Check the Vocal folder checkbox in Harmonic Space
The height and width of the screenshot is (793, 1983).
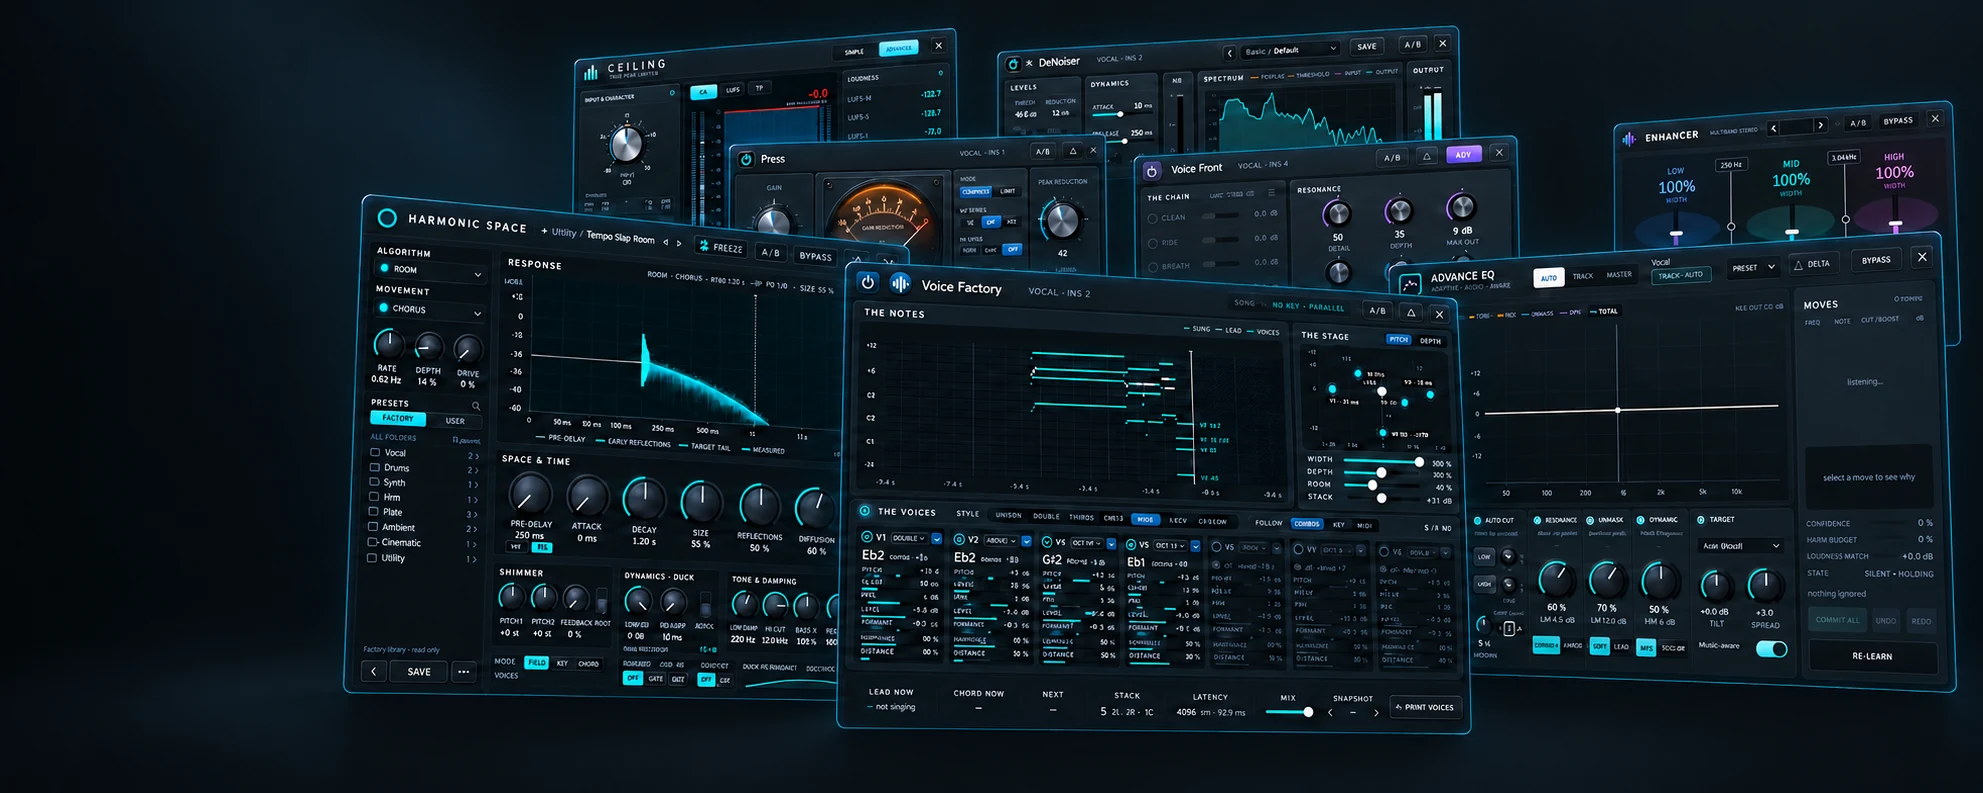coord(375,452)
